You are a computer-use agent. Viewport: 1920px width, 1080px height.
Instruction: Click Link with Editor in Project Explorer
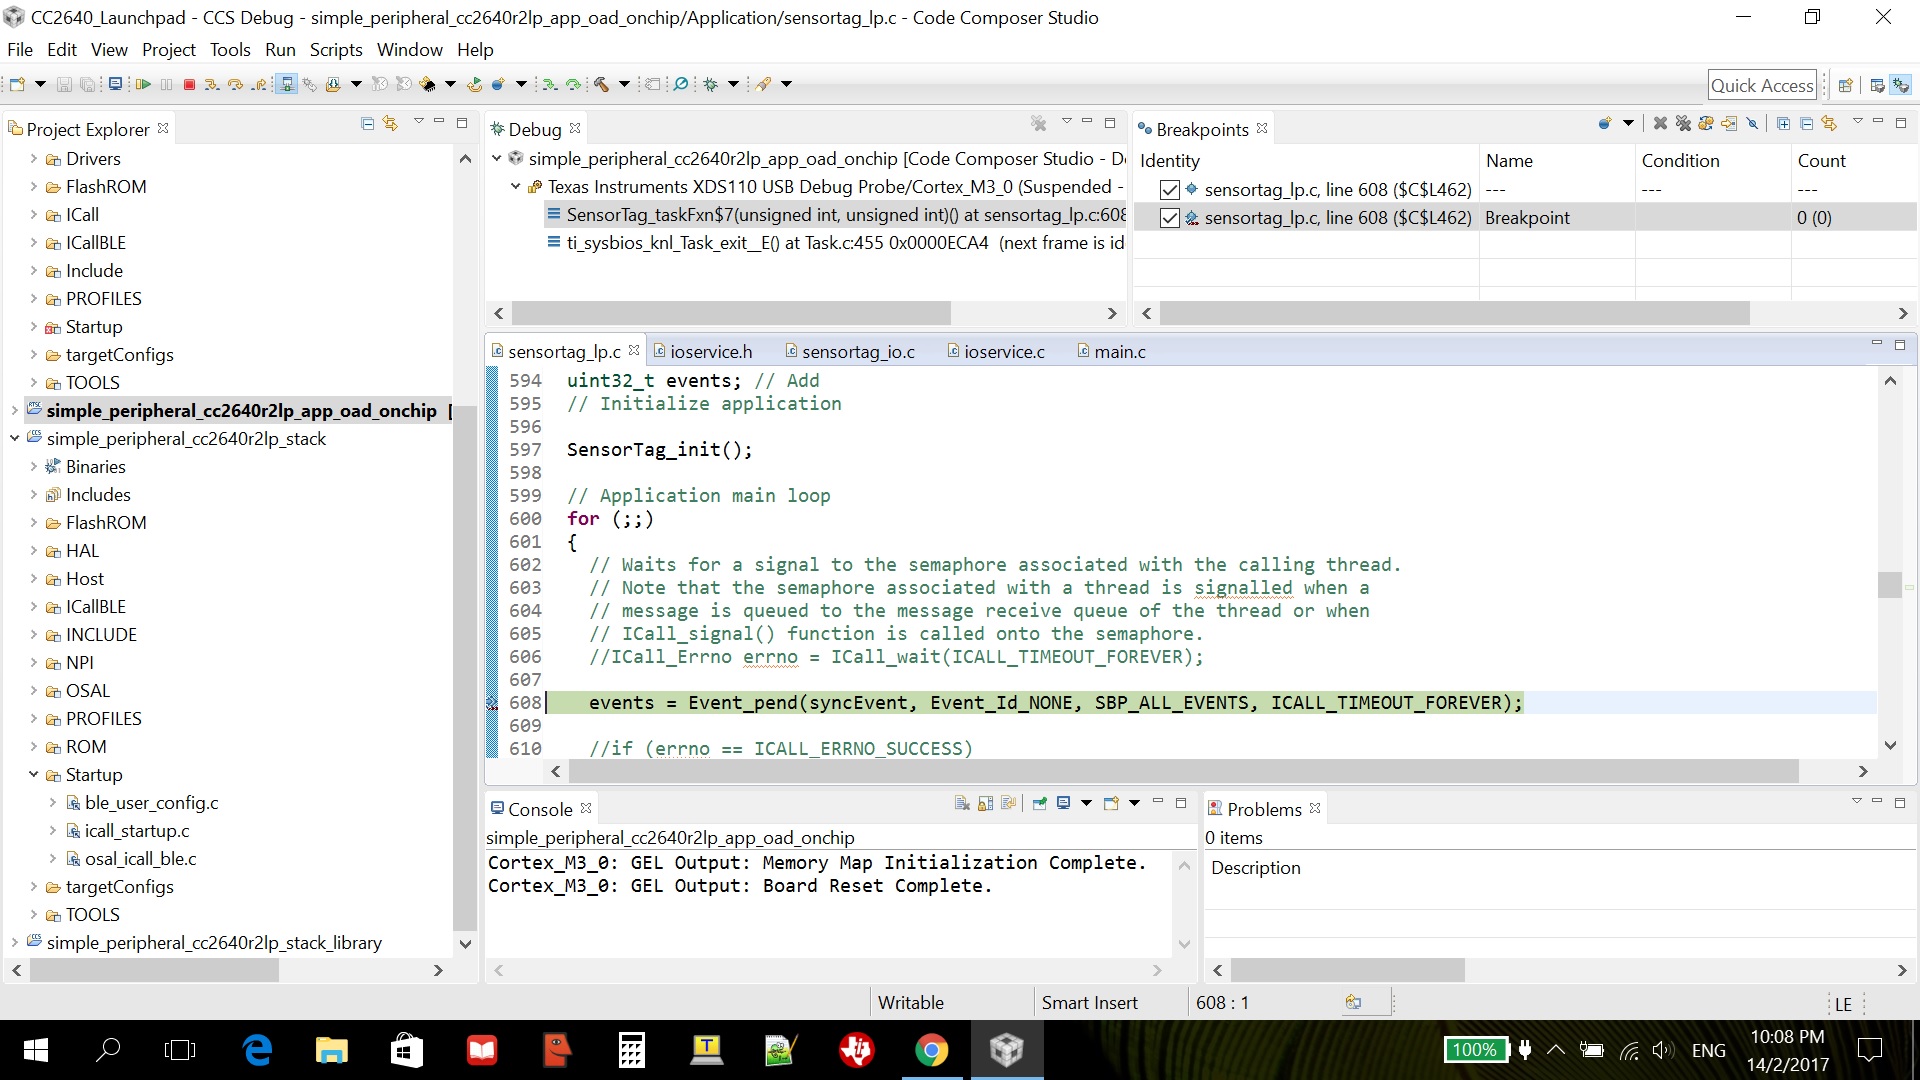(390, 123)
